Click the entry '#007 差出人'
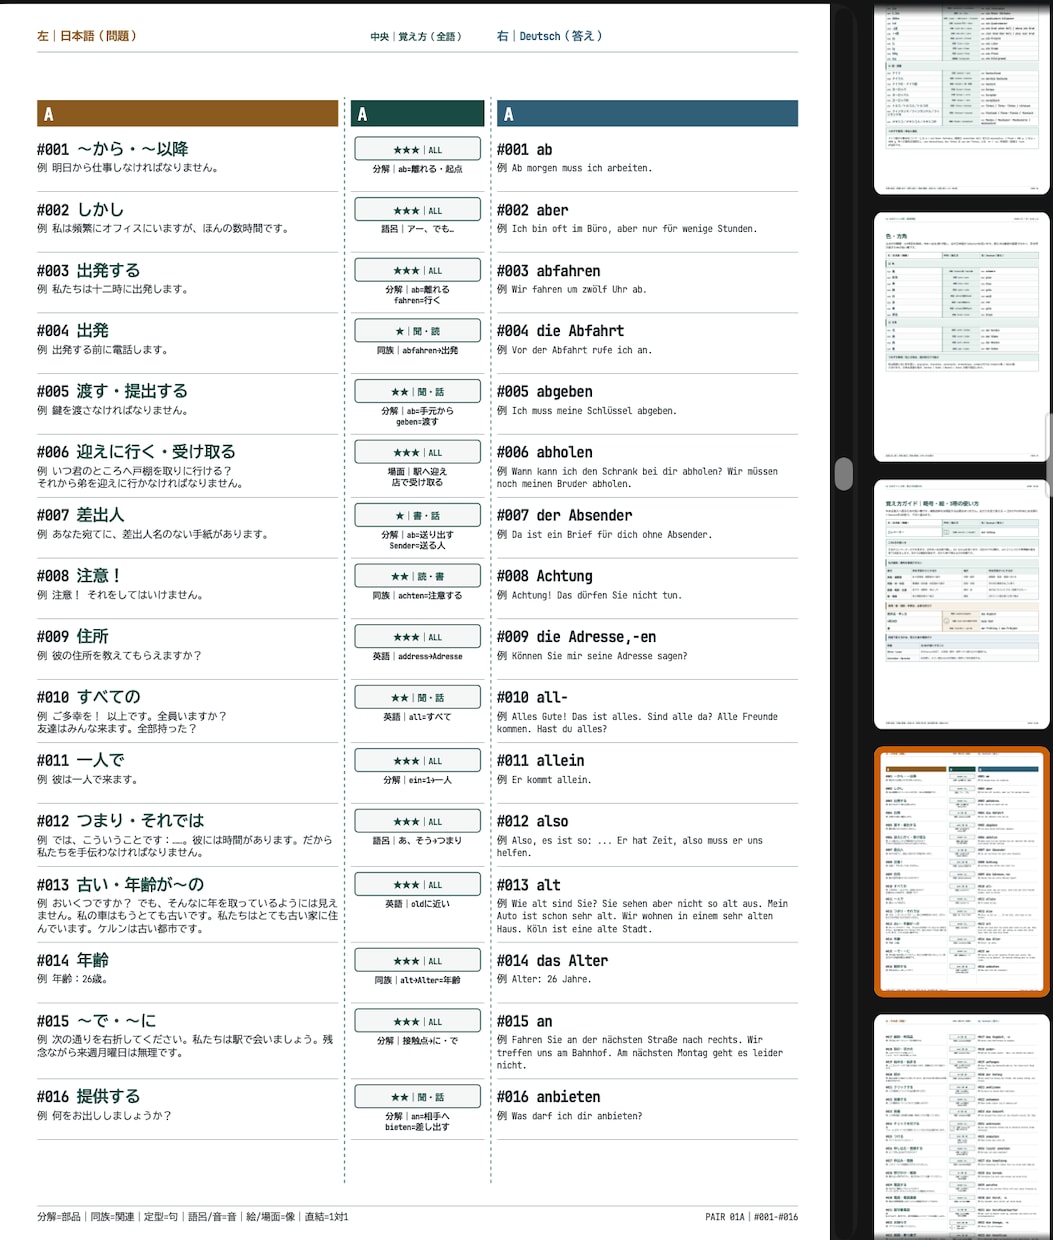 click(80, 515)
